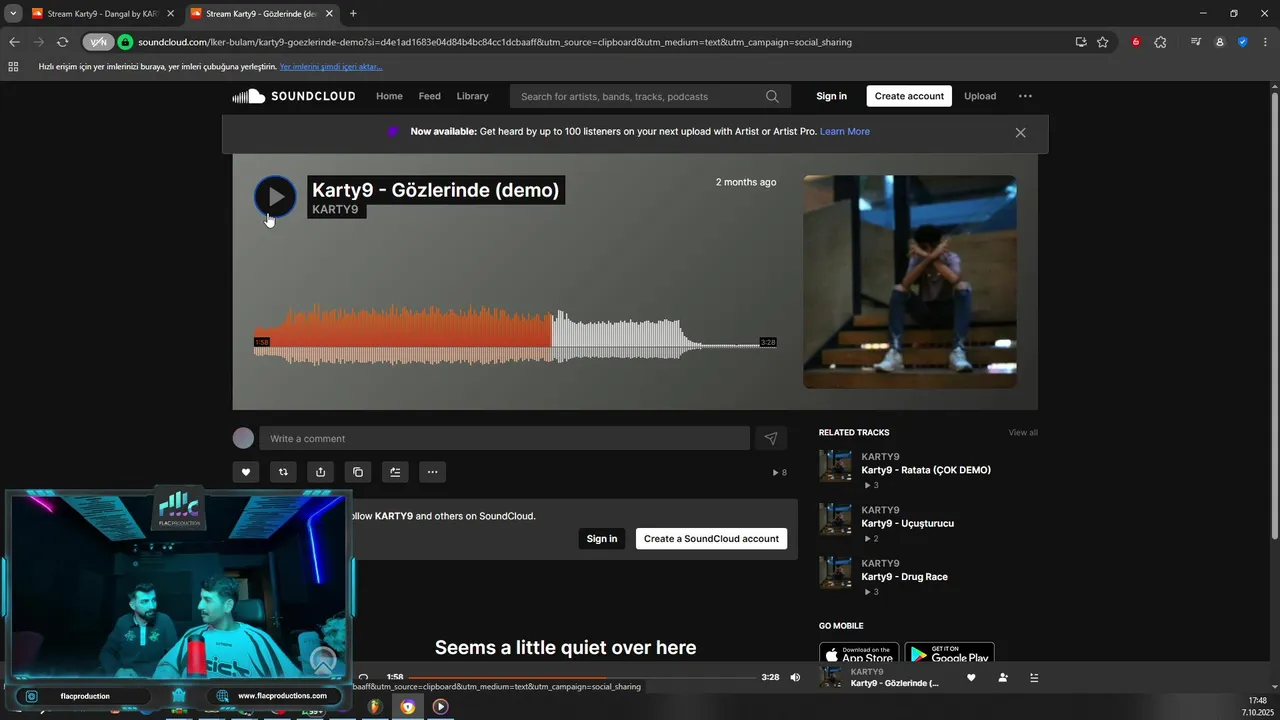Open the App Store download badge
The image size is (1280, 720).
click(859, 654)
